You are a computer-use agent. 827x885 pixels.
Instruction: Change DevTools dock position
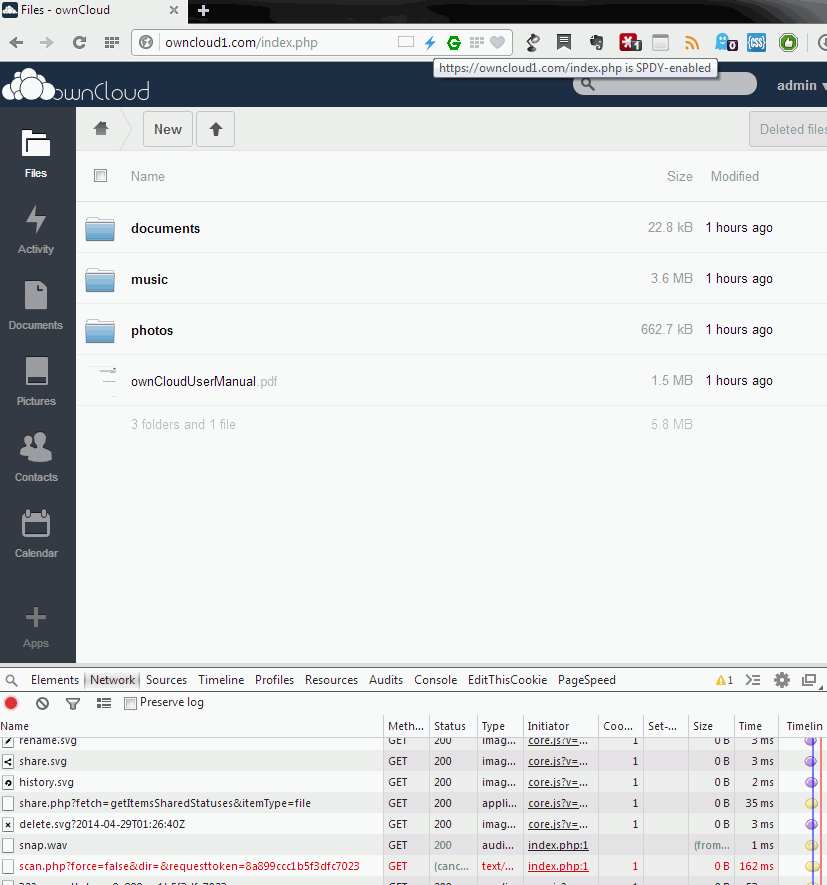(x=810, y=680)
